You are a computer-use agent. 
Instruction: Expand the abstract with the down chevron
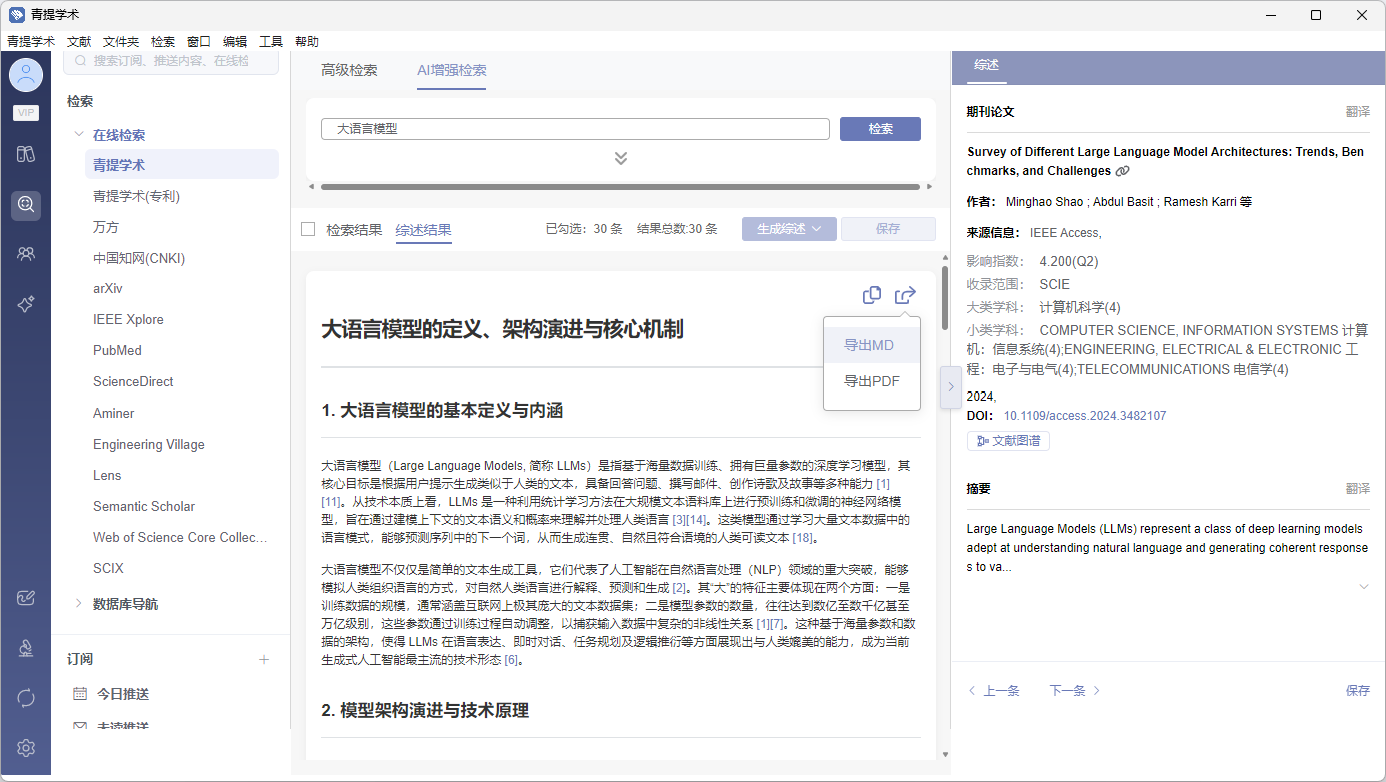[1364, 587]
